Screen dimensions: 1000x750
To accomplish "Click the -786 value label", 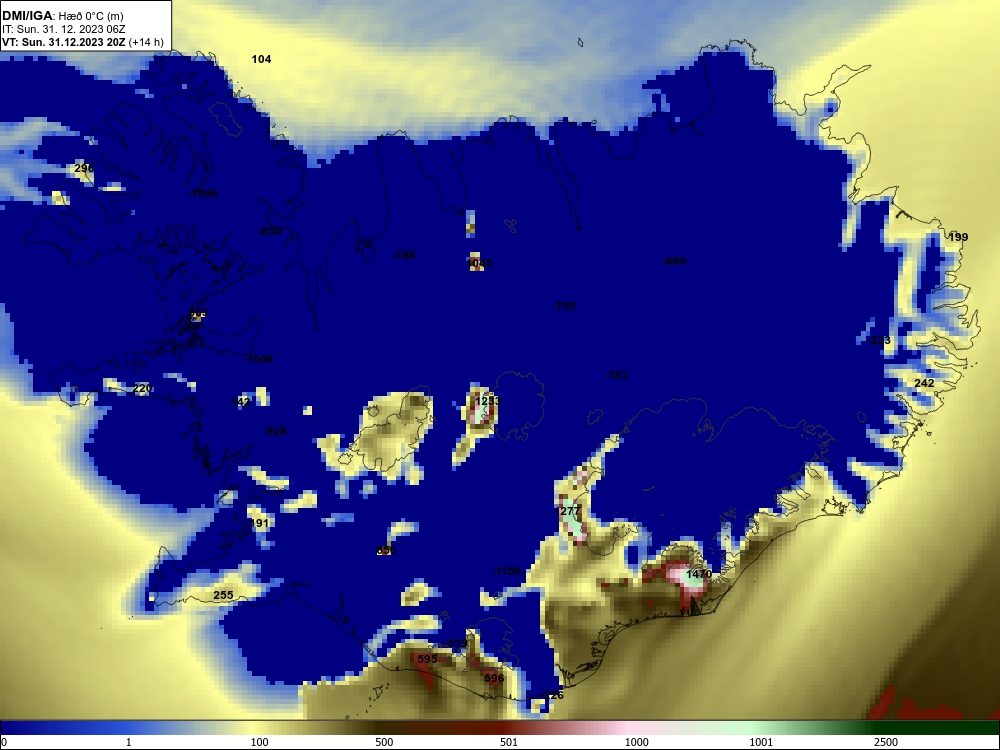I will (404, 255).
